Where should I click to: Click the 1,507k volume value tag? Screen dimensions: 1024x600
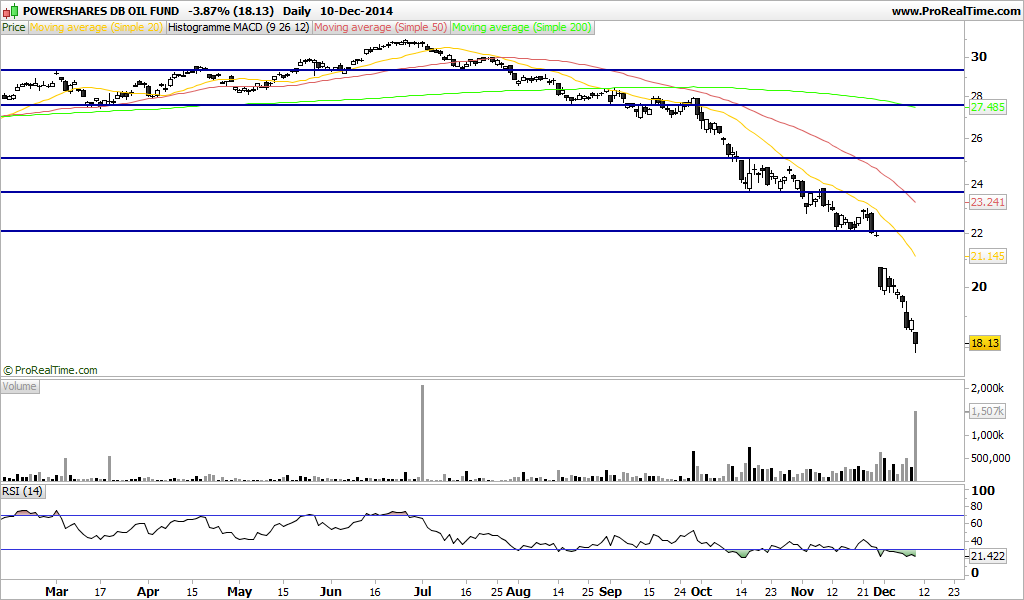pos(987,411)
